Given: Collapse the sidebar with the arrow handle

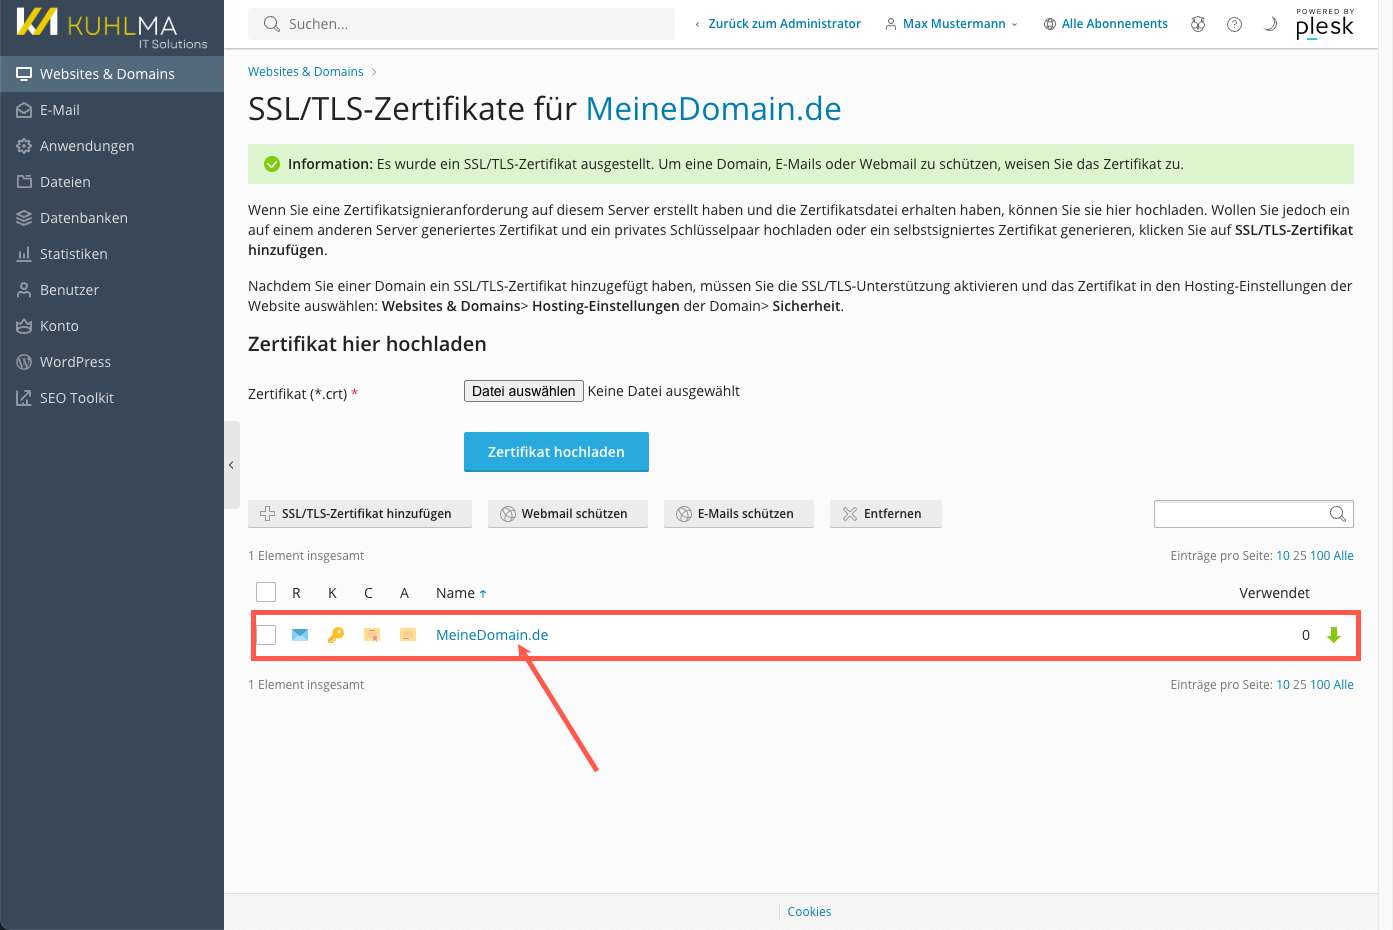Looking at the screenshot, I should pos(231,465).
